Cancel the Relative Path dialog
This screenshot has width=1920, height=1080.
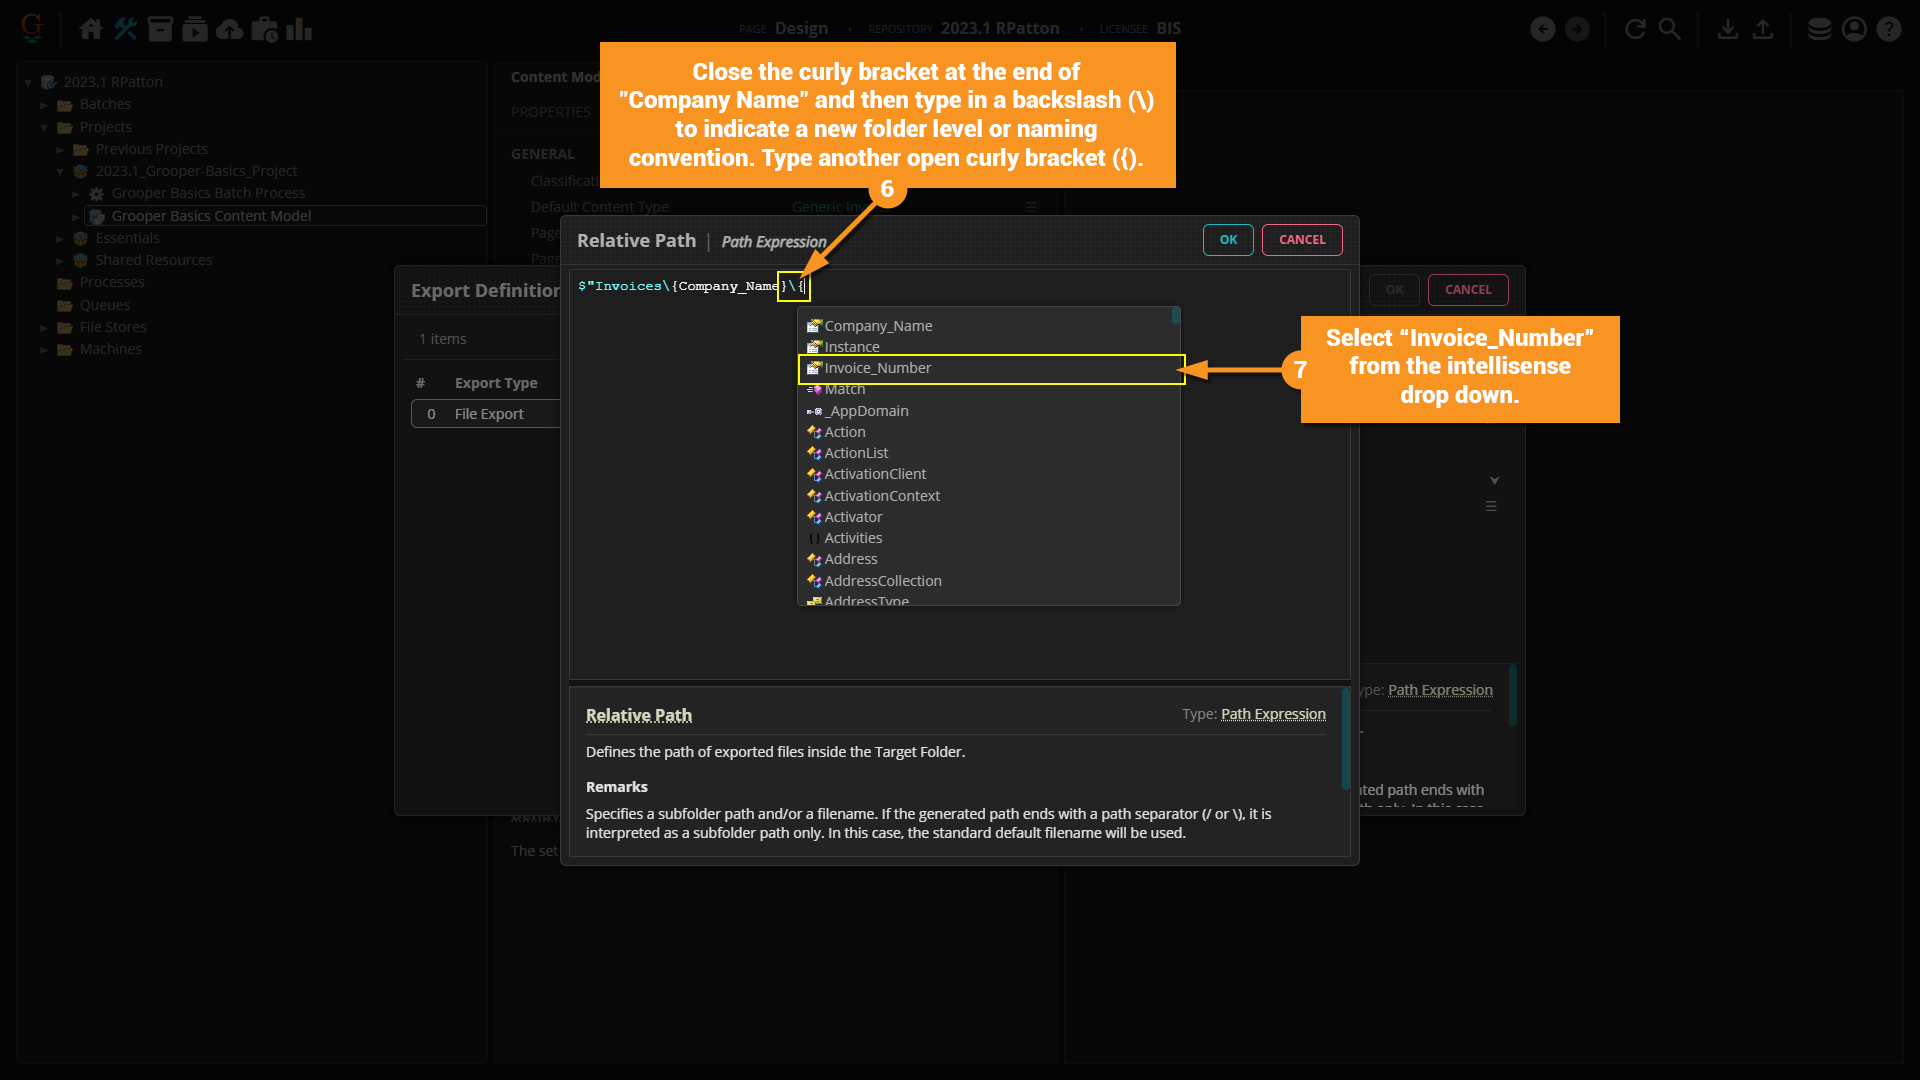tap(1301, 240)
